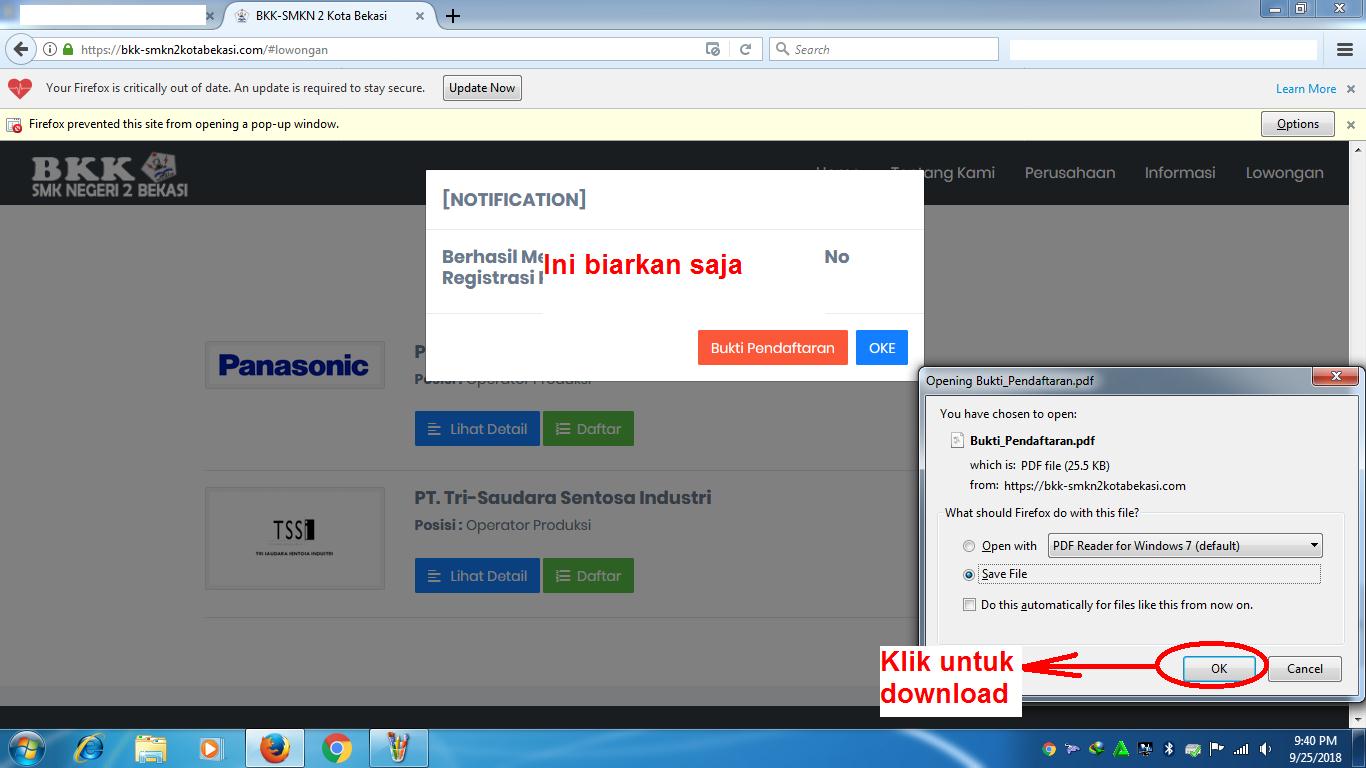
Task: Click the blocked pop-up icon in yellow bar
Action: click(x=14, y=125)
